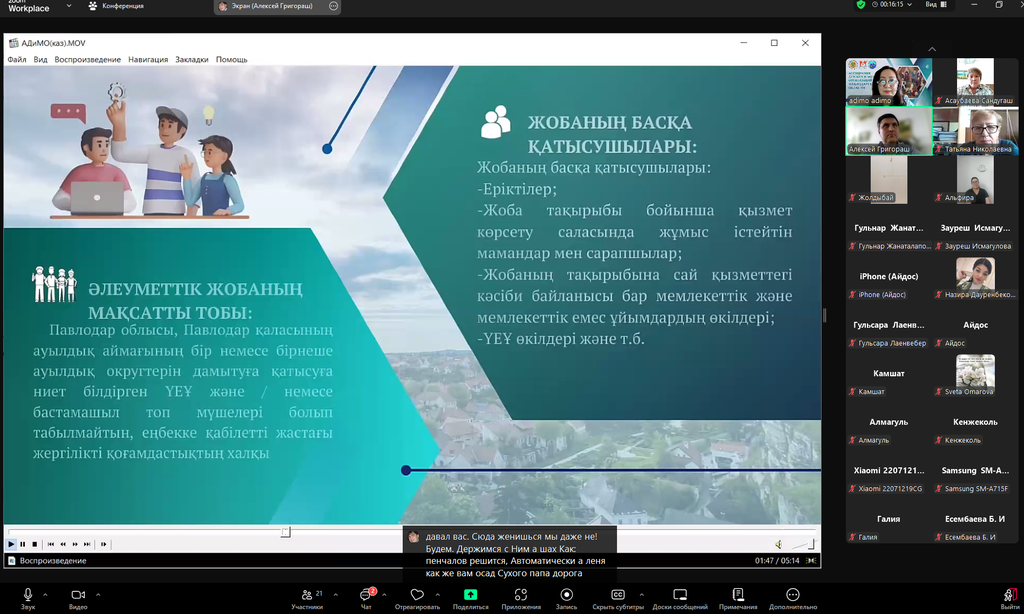1024x614 pixels.
Task: Toggle microphone with the Звук button
Action: (27, 596)
